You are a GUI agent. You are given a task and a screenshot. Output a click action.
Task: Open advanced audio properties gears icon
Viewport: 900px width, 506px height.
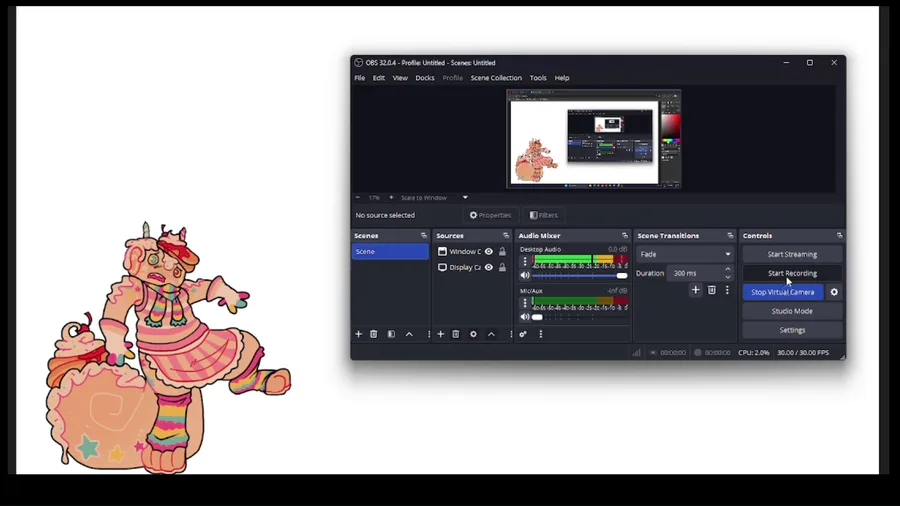[x=523, y=334]
